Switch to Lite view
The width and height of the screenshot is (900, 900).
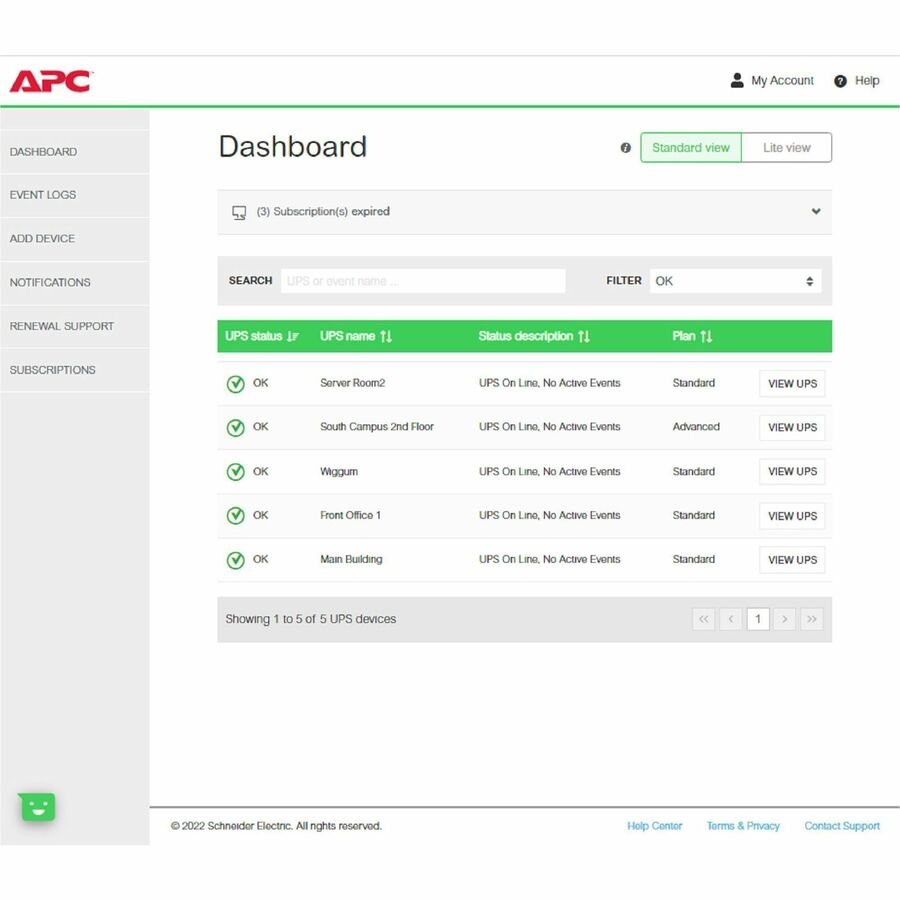[x=786, y=147]
